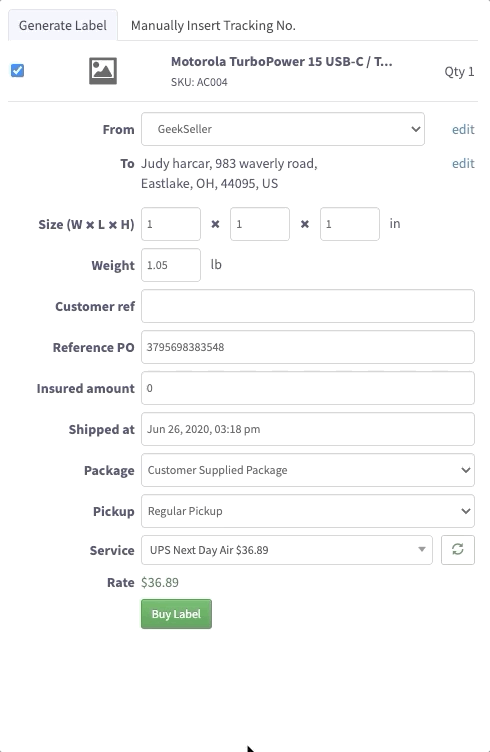Click the package width field
Screen dimensions: 490x752
(x=171, y=224)
